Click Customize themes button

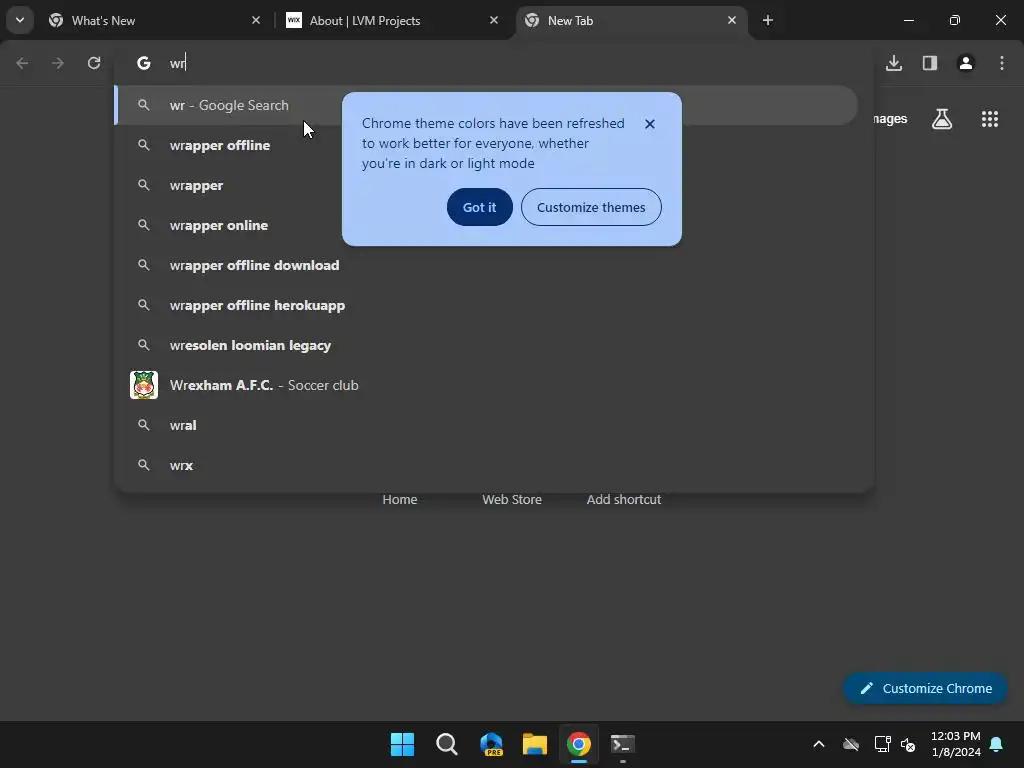[591, 207]
